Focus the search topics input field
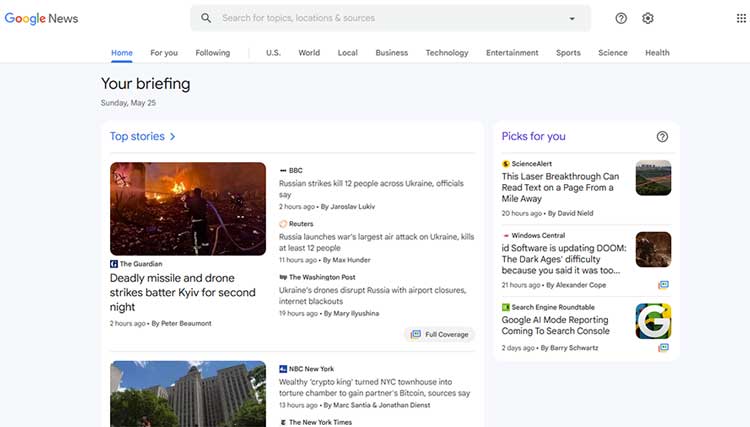Image resolution: width=750 pixels, height=427 pixels. 391,18
